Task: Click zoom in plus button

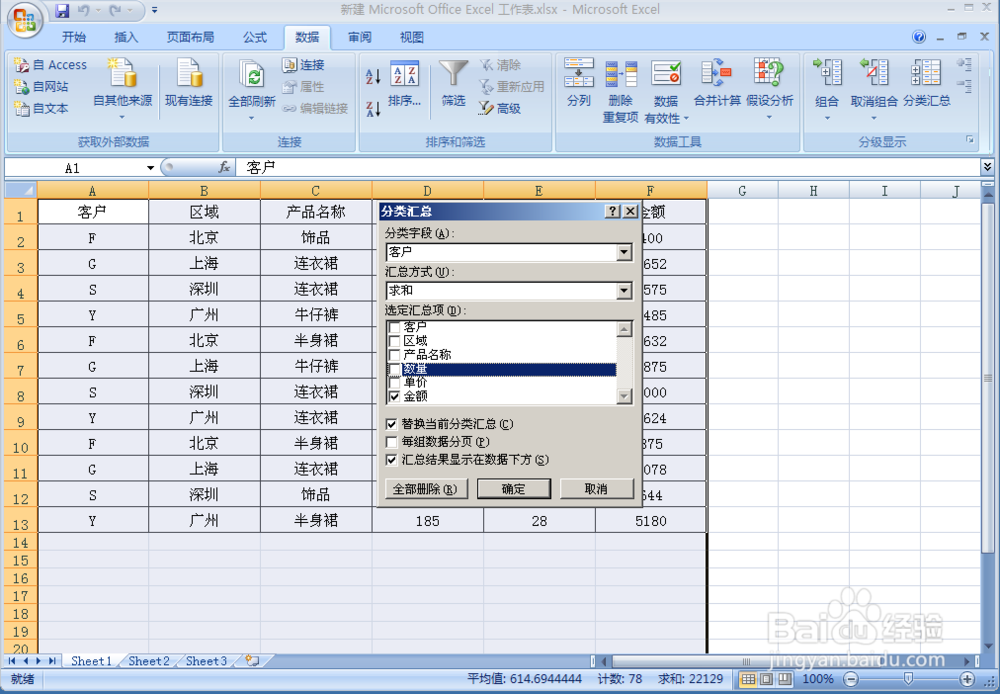Action: point(967,679)
